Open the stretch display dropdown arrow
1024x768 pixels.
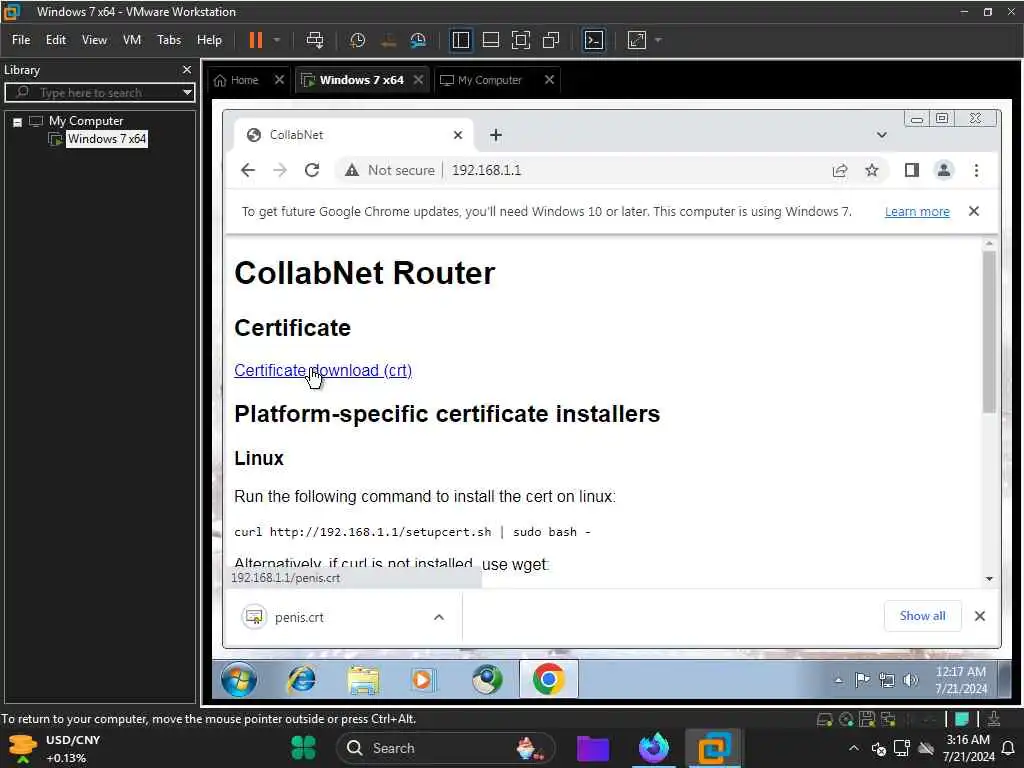pos(658,40)
